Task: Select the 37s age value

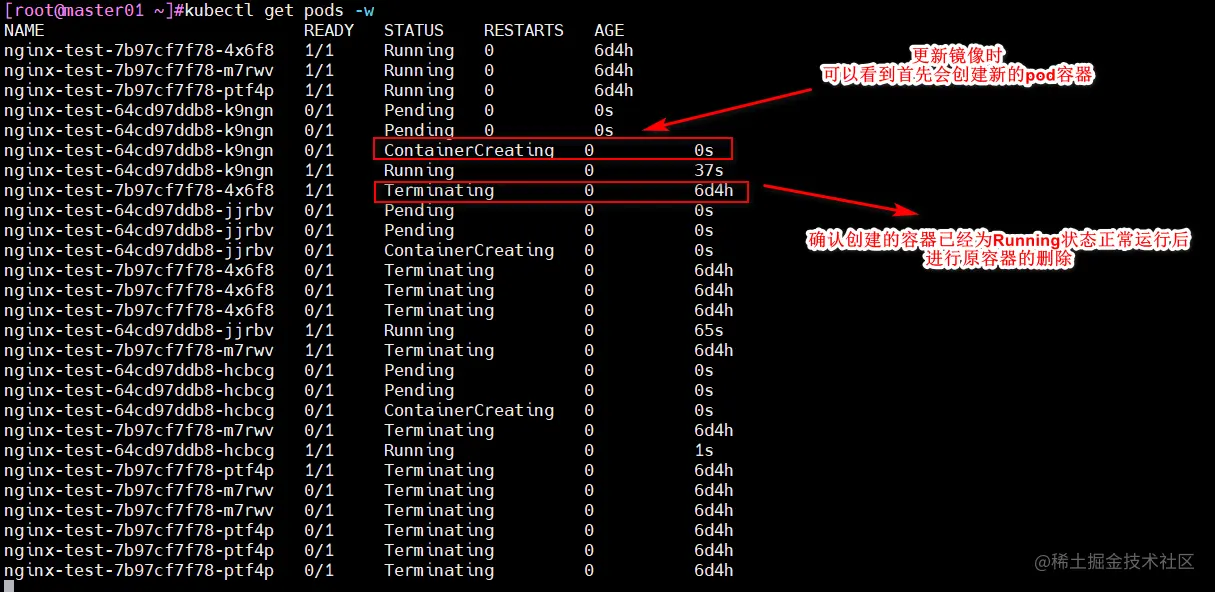Action: [x=709, y=170]
